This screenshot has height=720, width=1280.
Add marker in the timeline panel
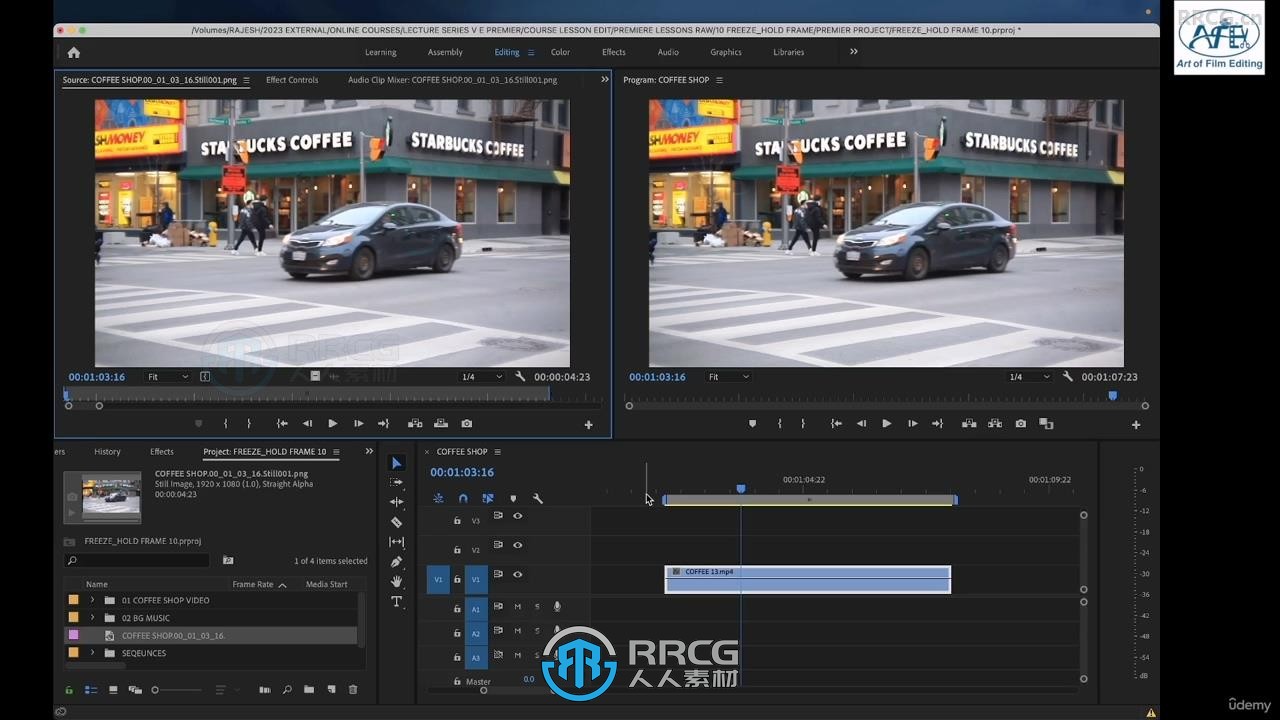pos(513,498)
